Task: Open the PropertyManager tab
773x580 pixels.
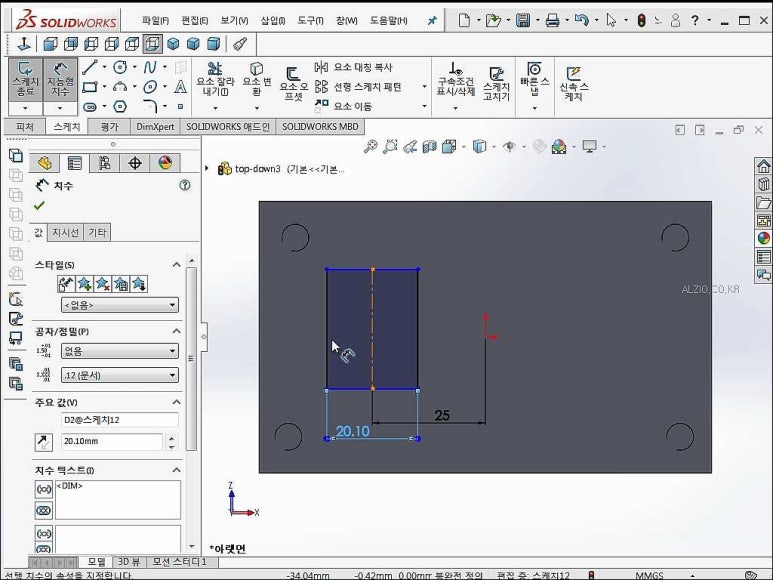Action: (x=74, y=163)
